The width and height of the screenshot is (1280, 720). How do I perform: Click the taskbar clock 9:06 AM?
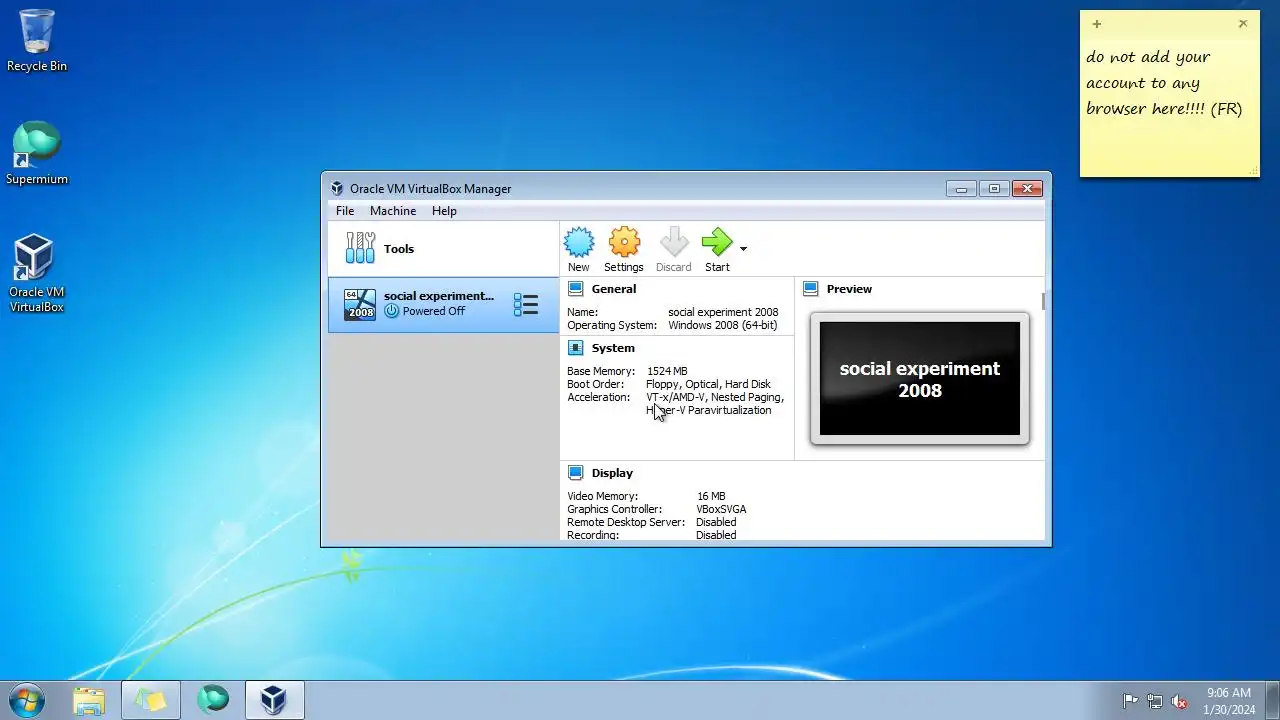pyautogui.click(x=1229, y=700)
